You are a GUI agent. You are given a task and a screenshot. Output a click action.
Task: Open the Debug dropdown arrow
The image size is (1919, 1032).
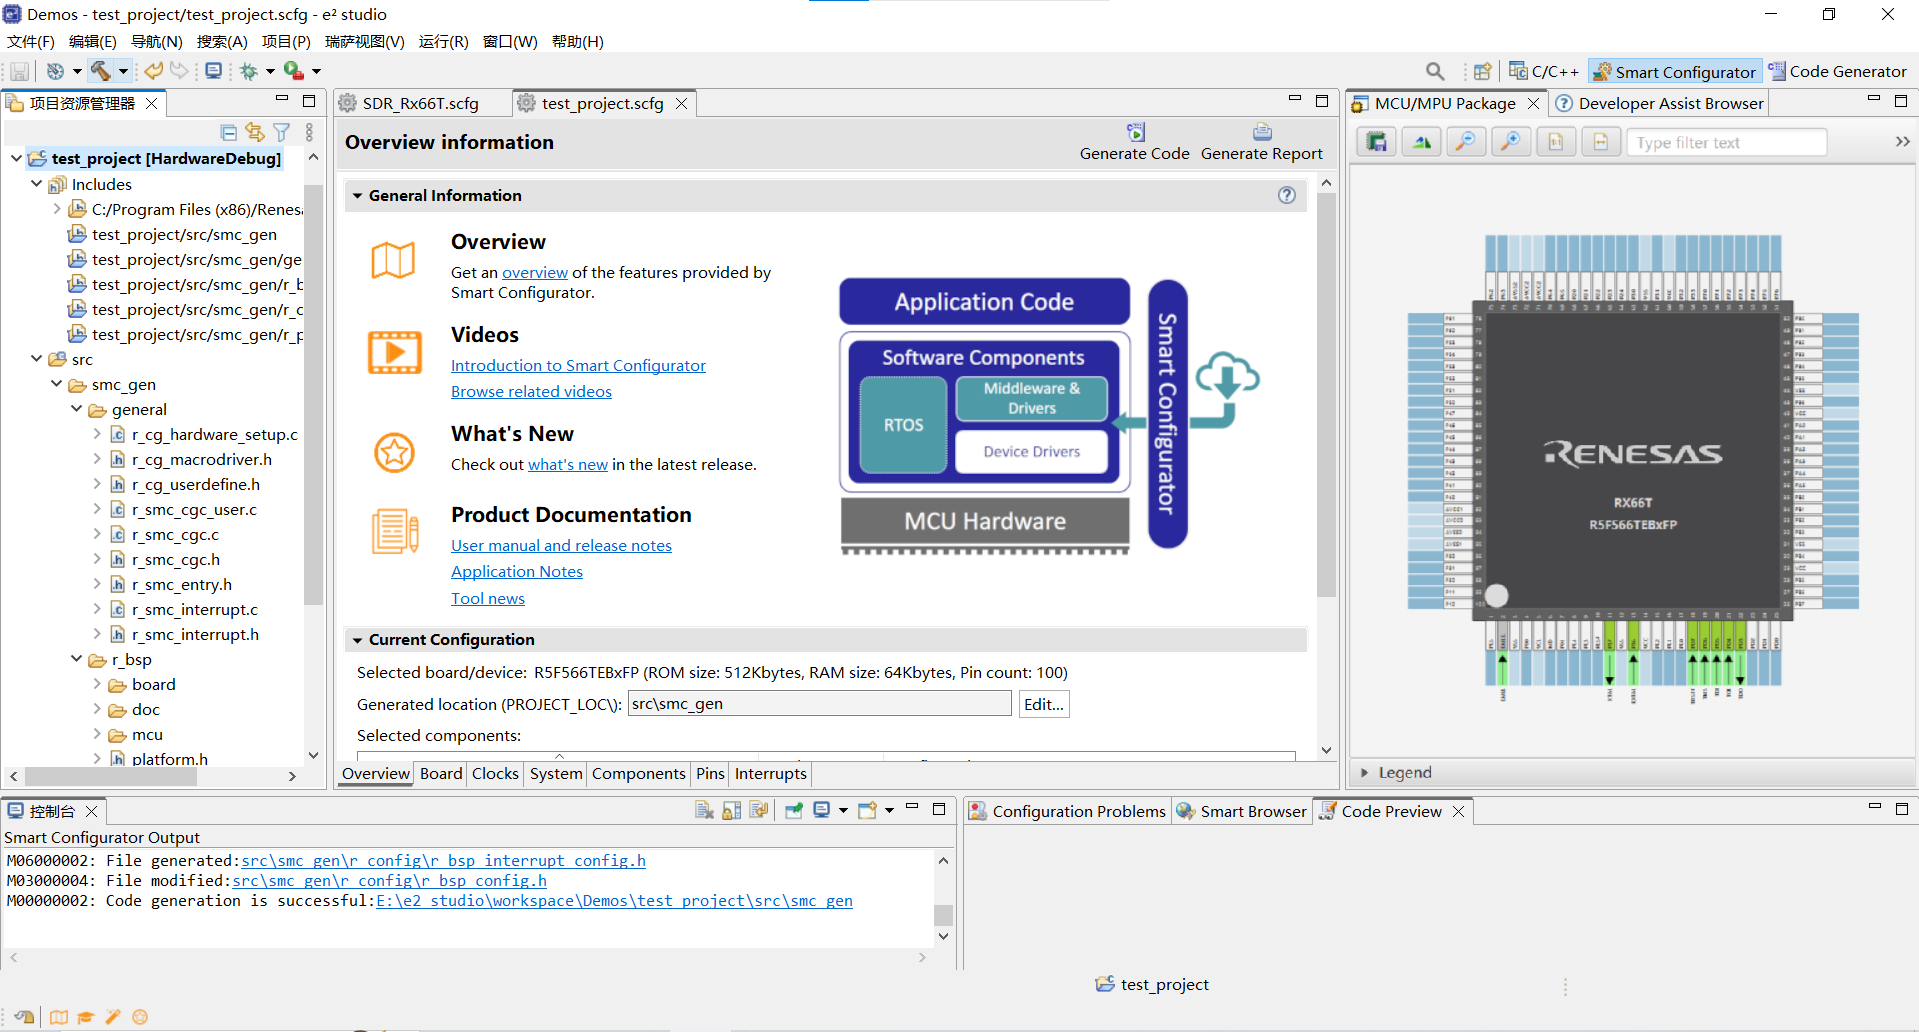(x=270, y=71)
